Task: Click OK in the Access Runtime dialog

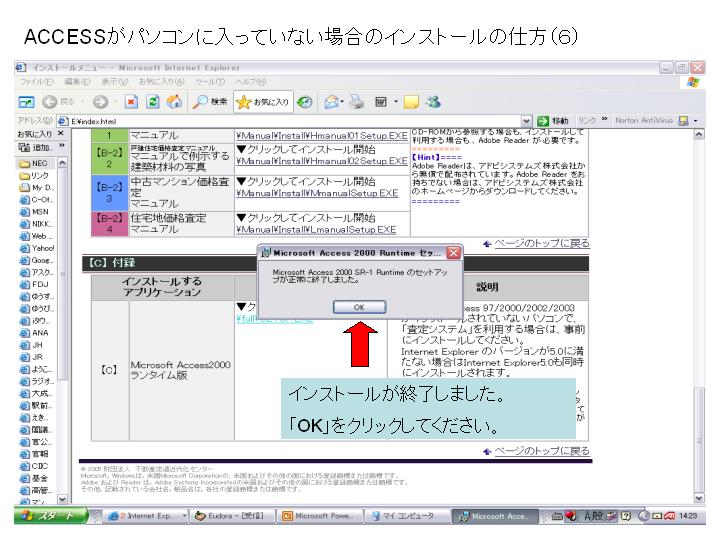Action: [x=359, y=307]
